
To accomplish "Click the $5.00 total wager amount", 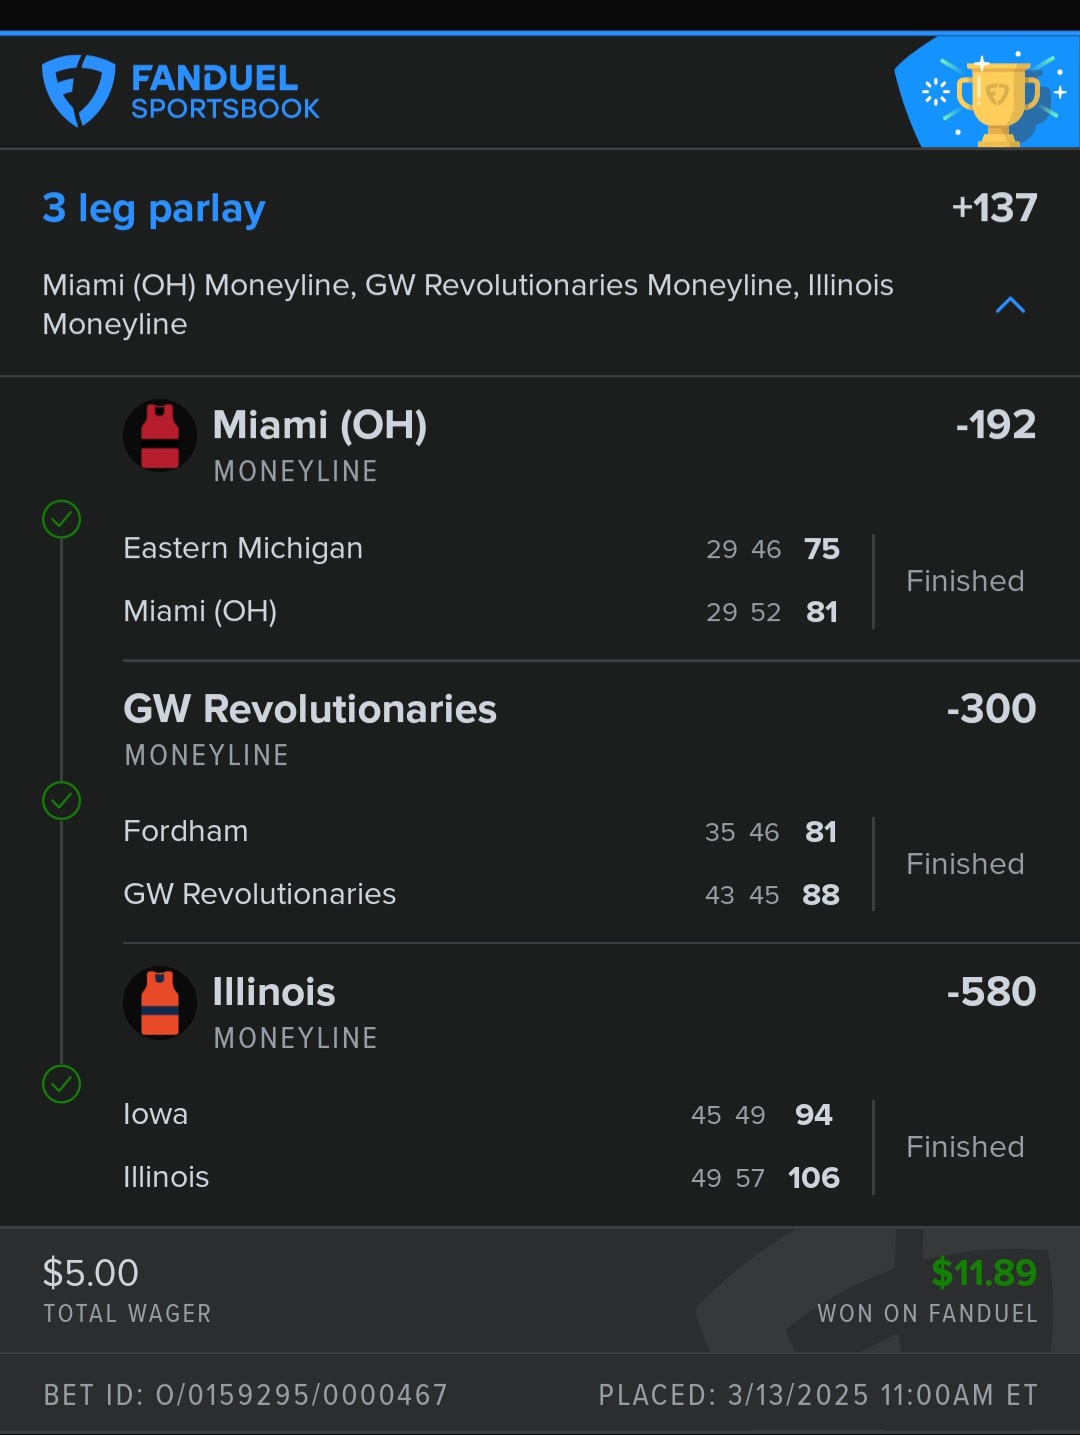I will 91,1273.
